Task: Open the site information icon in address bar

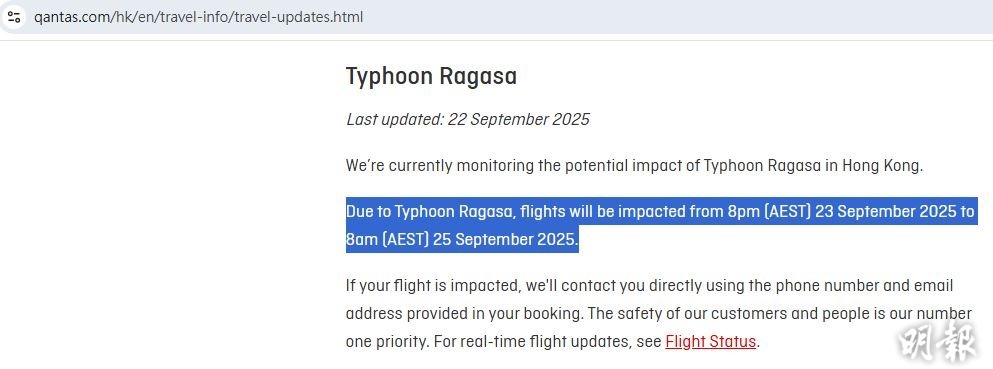Action: (14, 17)
